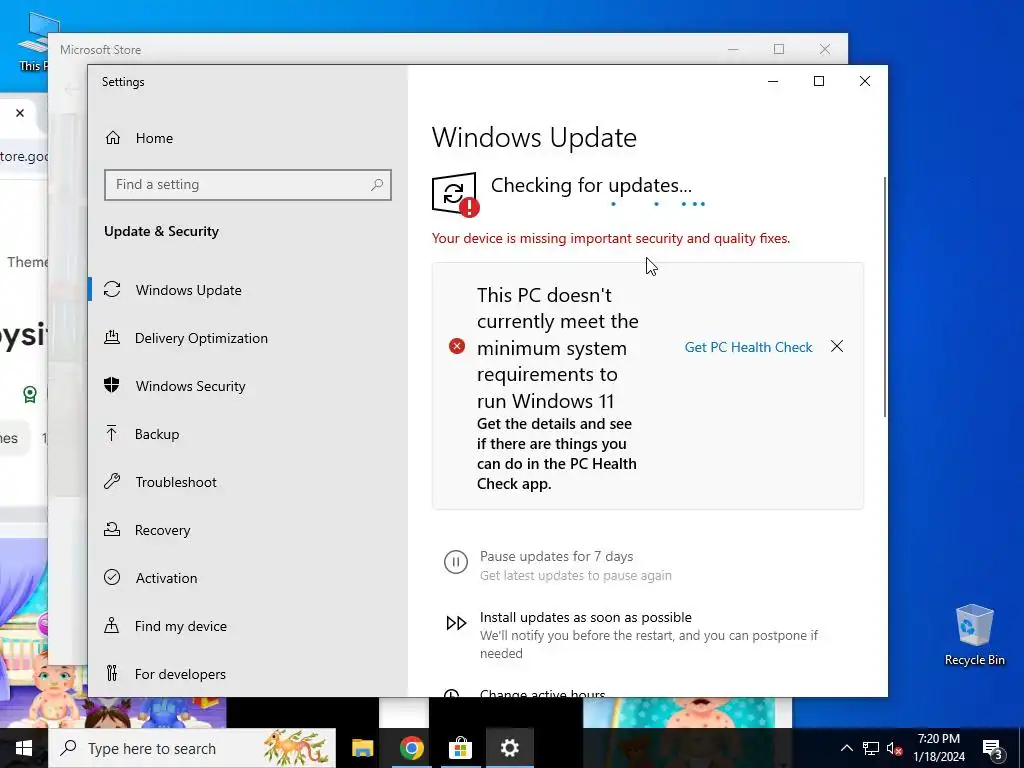Screen dimensions: 1024x768
Task: Click the magnifier icon in Find a setting
Action: tap(377, 185)
